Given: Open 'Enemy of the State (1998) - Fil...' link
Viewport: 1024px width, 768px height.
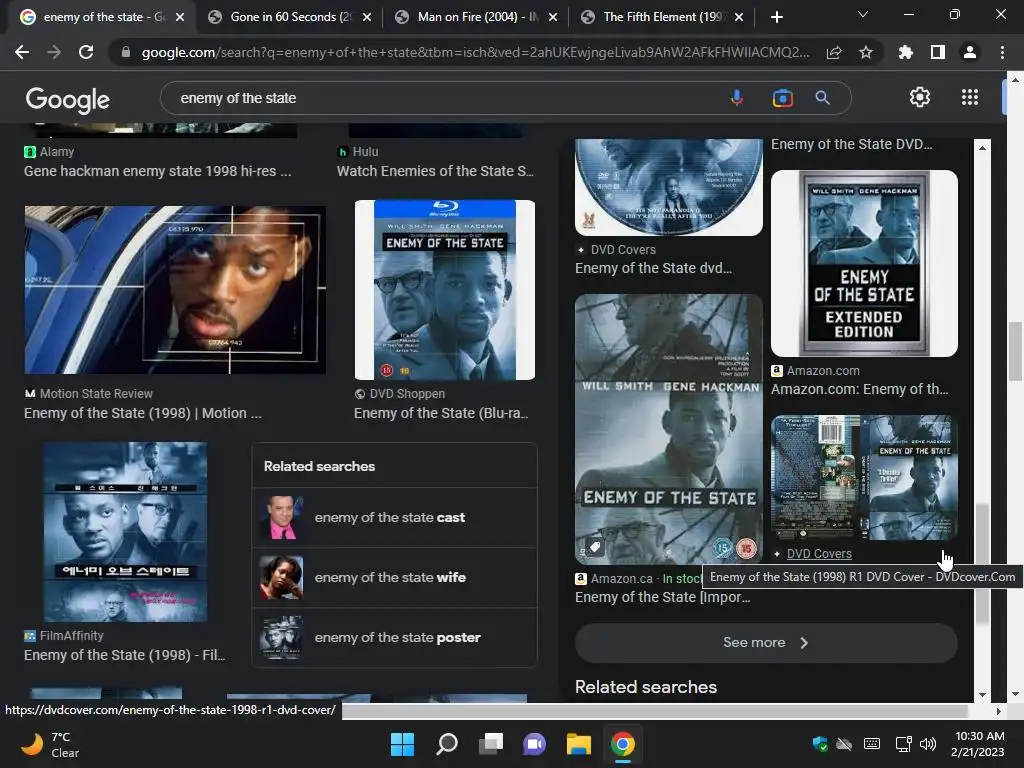Looking at the screenshot, I should click(x=124, y=655).
